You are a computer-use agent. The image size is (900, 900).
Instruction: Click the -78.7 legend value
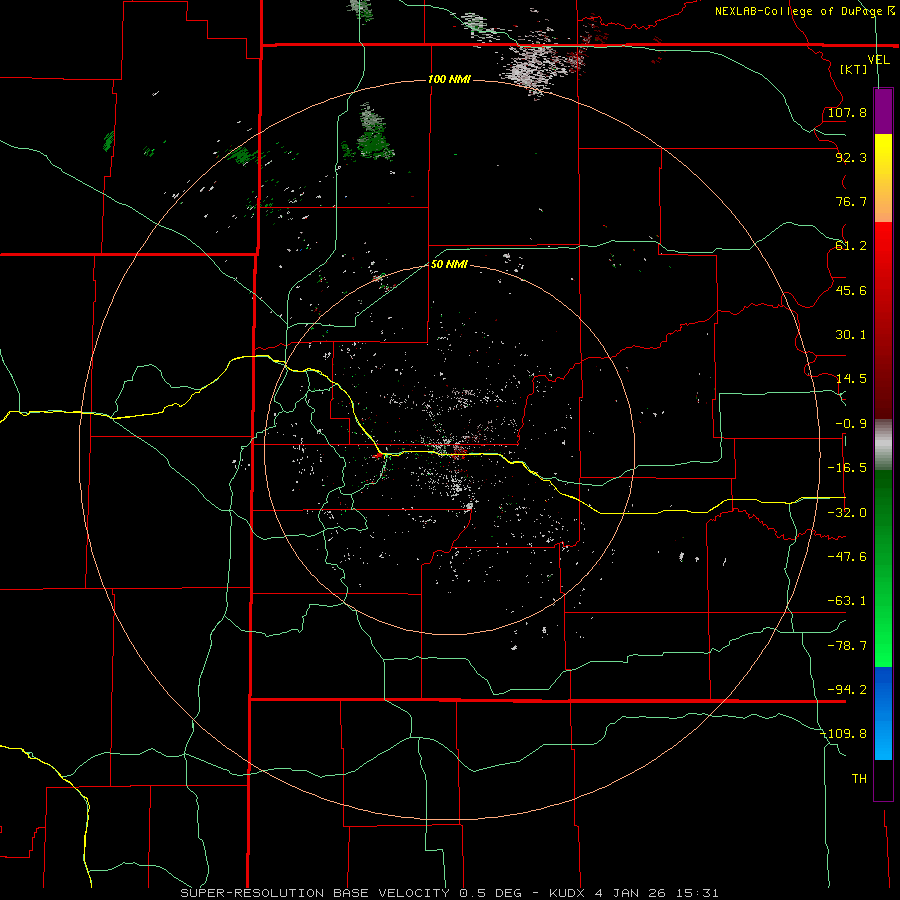(847, 646)
